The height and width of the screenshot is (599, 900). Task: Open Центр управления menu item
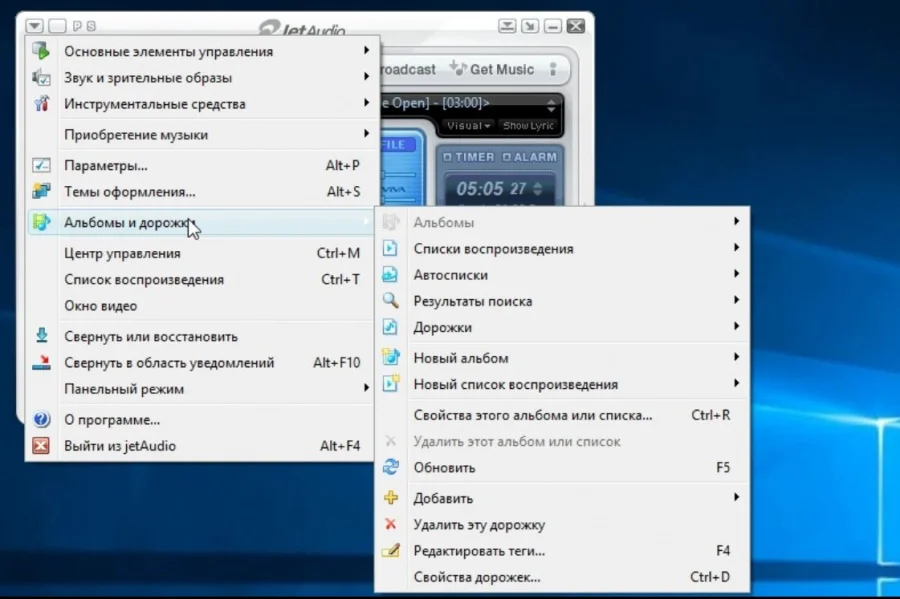pyautogui.click(x=201, y=253)
